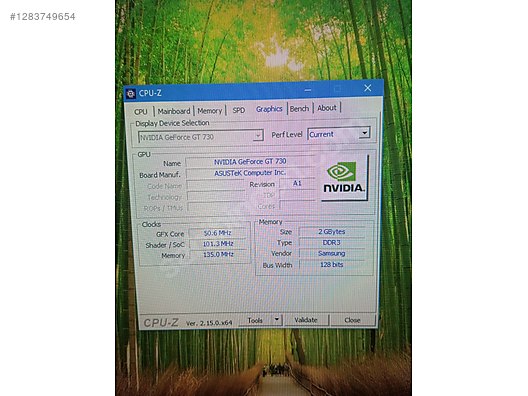Minimize the CPU-Z window
The height and width of the screenshot is (396, 528).
[307, 90]
